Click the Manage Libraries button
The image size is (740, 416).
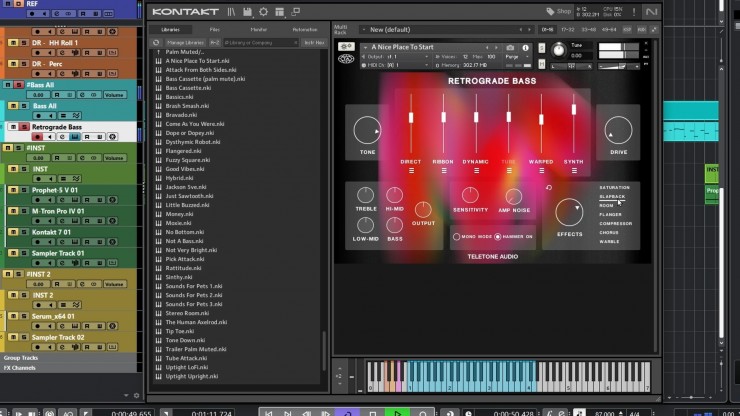pos(184,43)
